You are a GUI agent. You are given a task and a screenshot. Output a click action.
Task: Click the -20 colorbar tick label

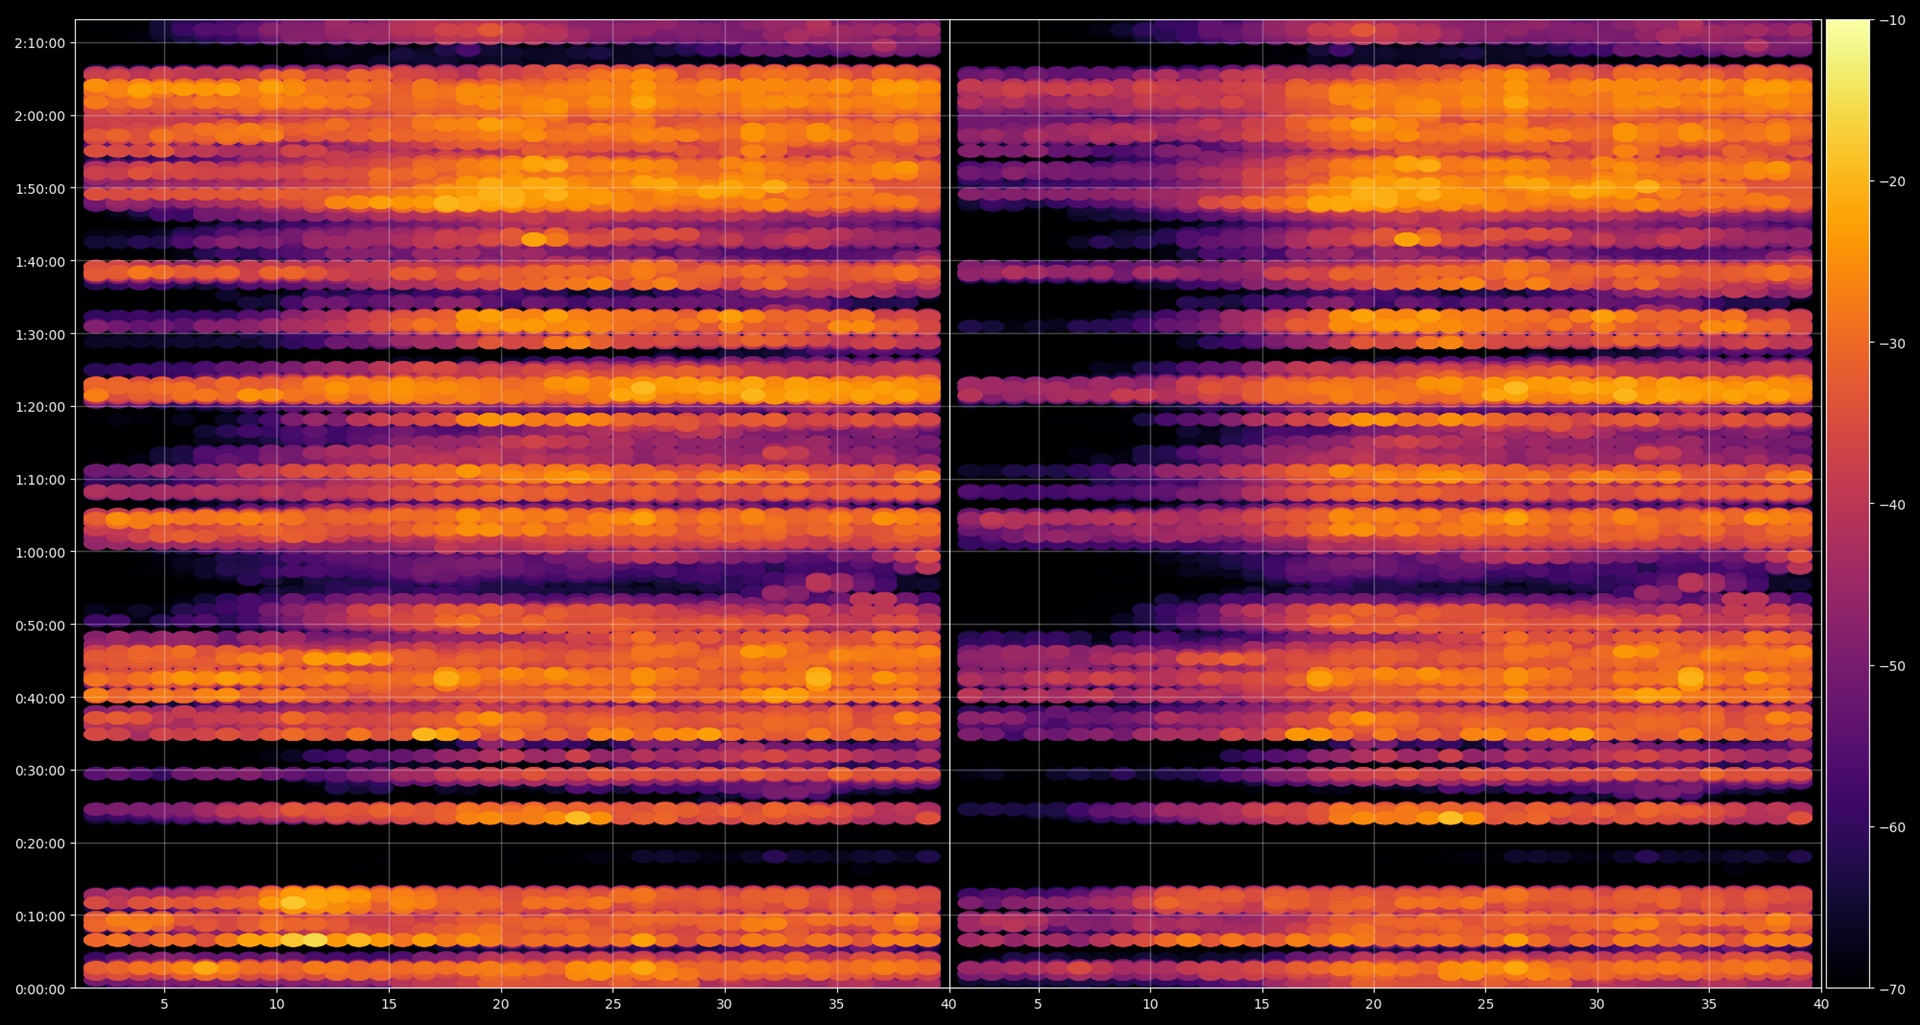click(1892, 182)
